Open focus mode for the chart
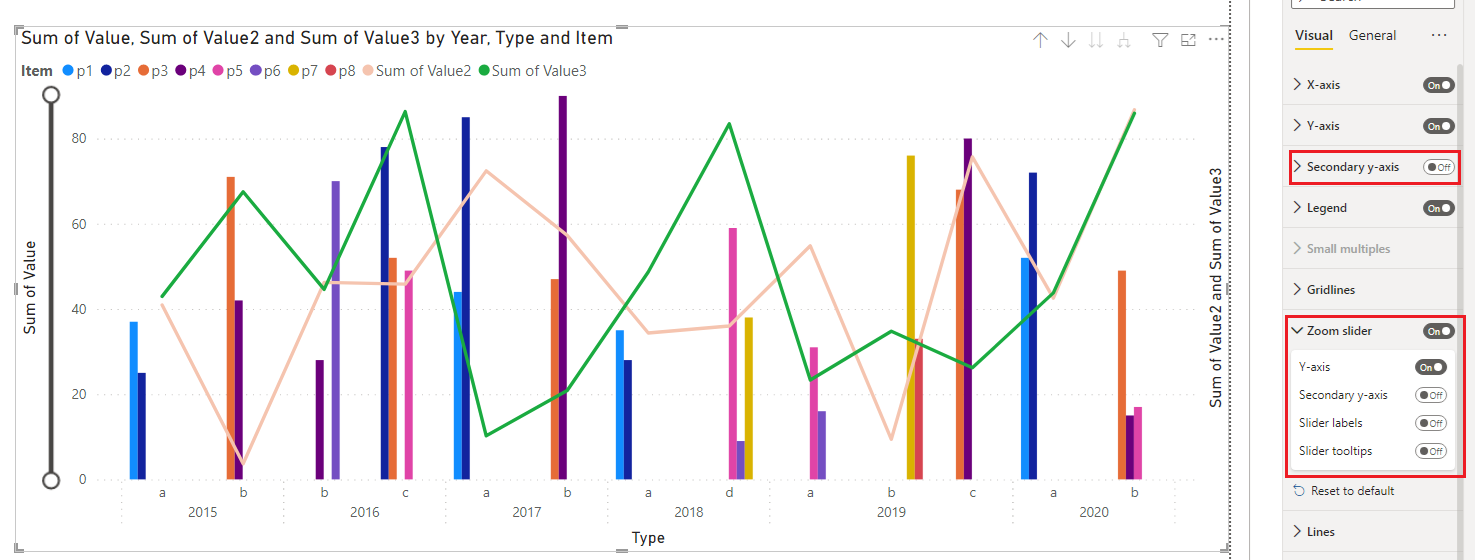1475x560 pixels. pos(1188,40)
